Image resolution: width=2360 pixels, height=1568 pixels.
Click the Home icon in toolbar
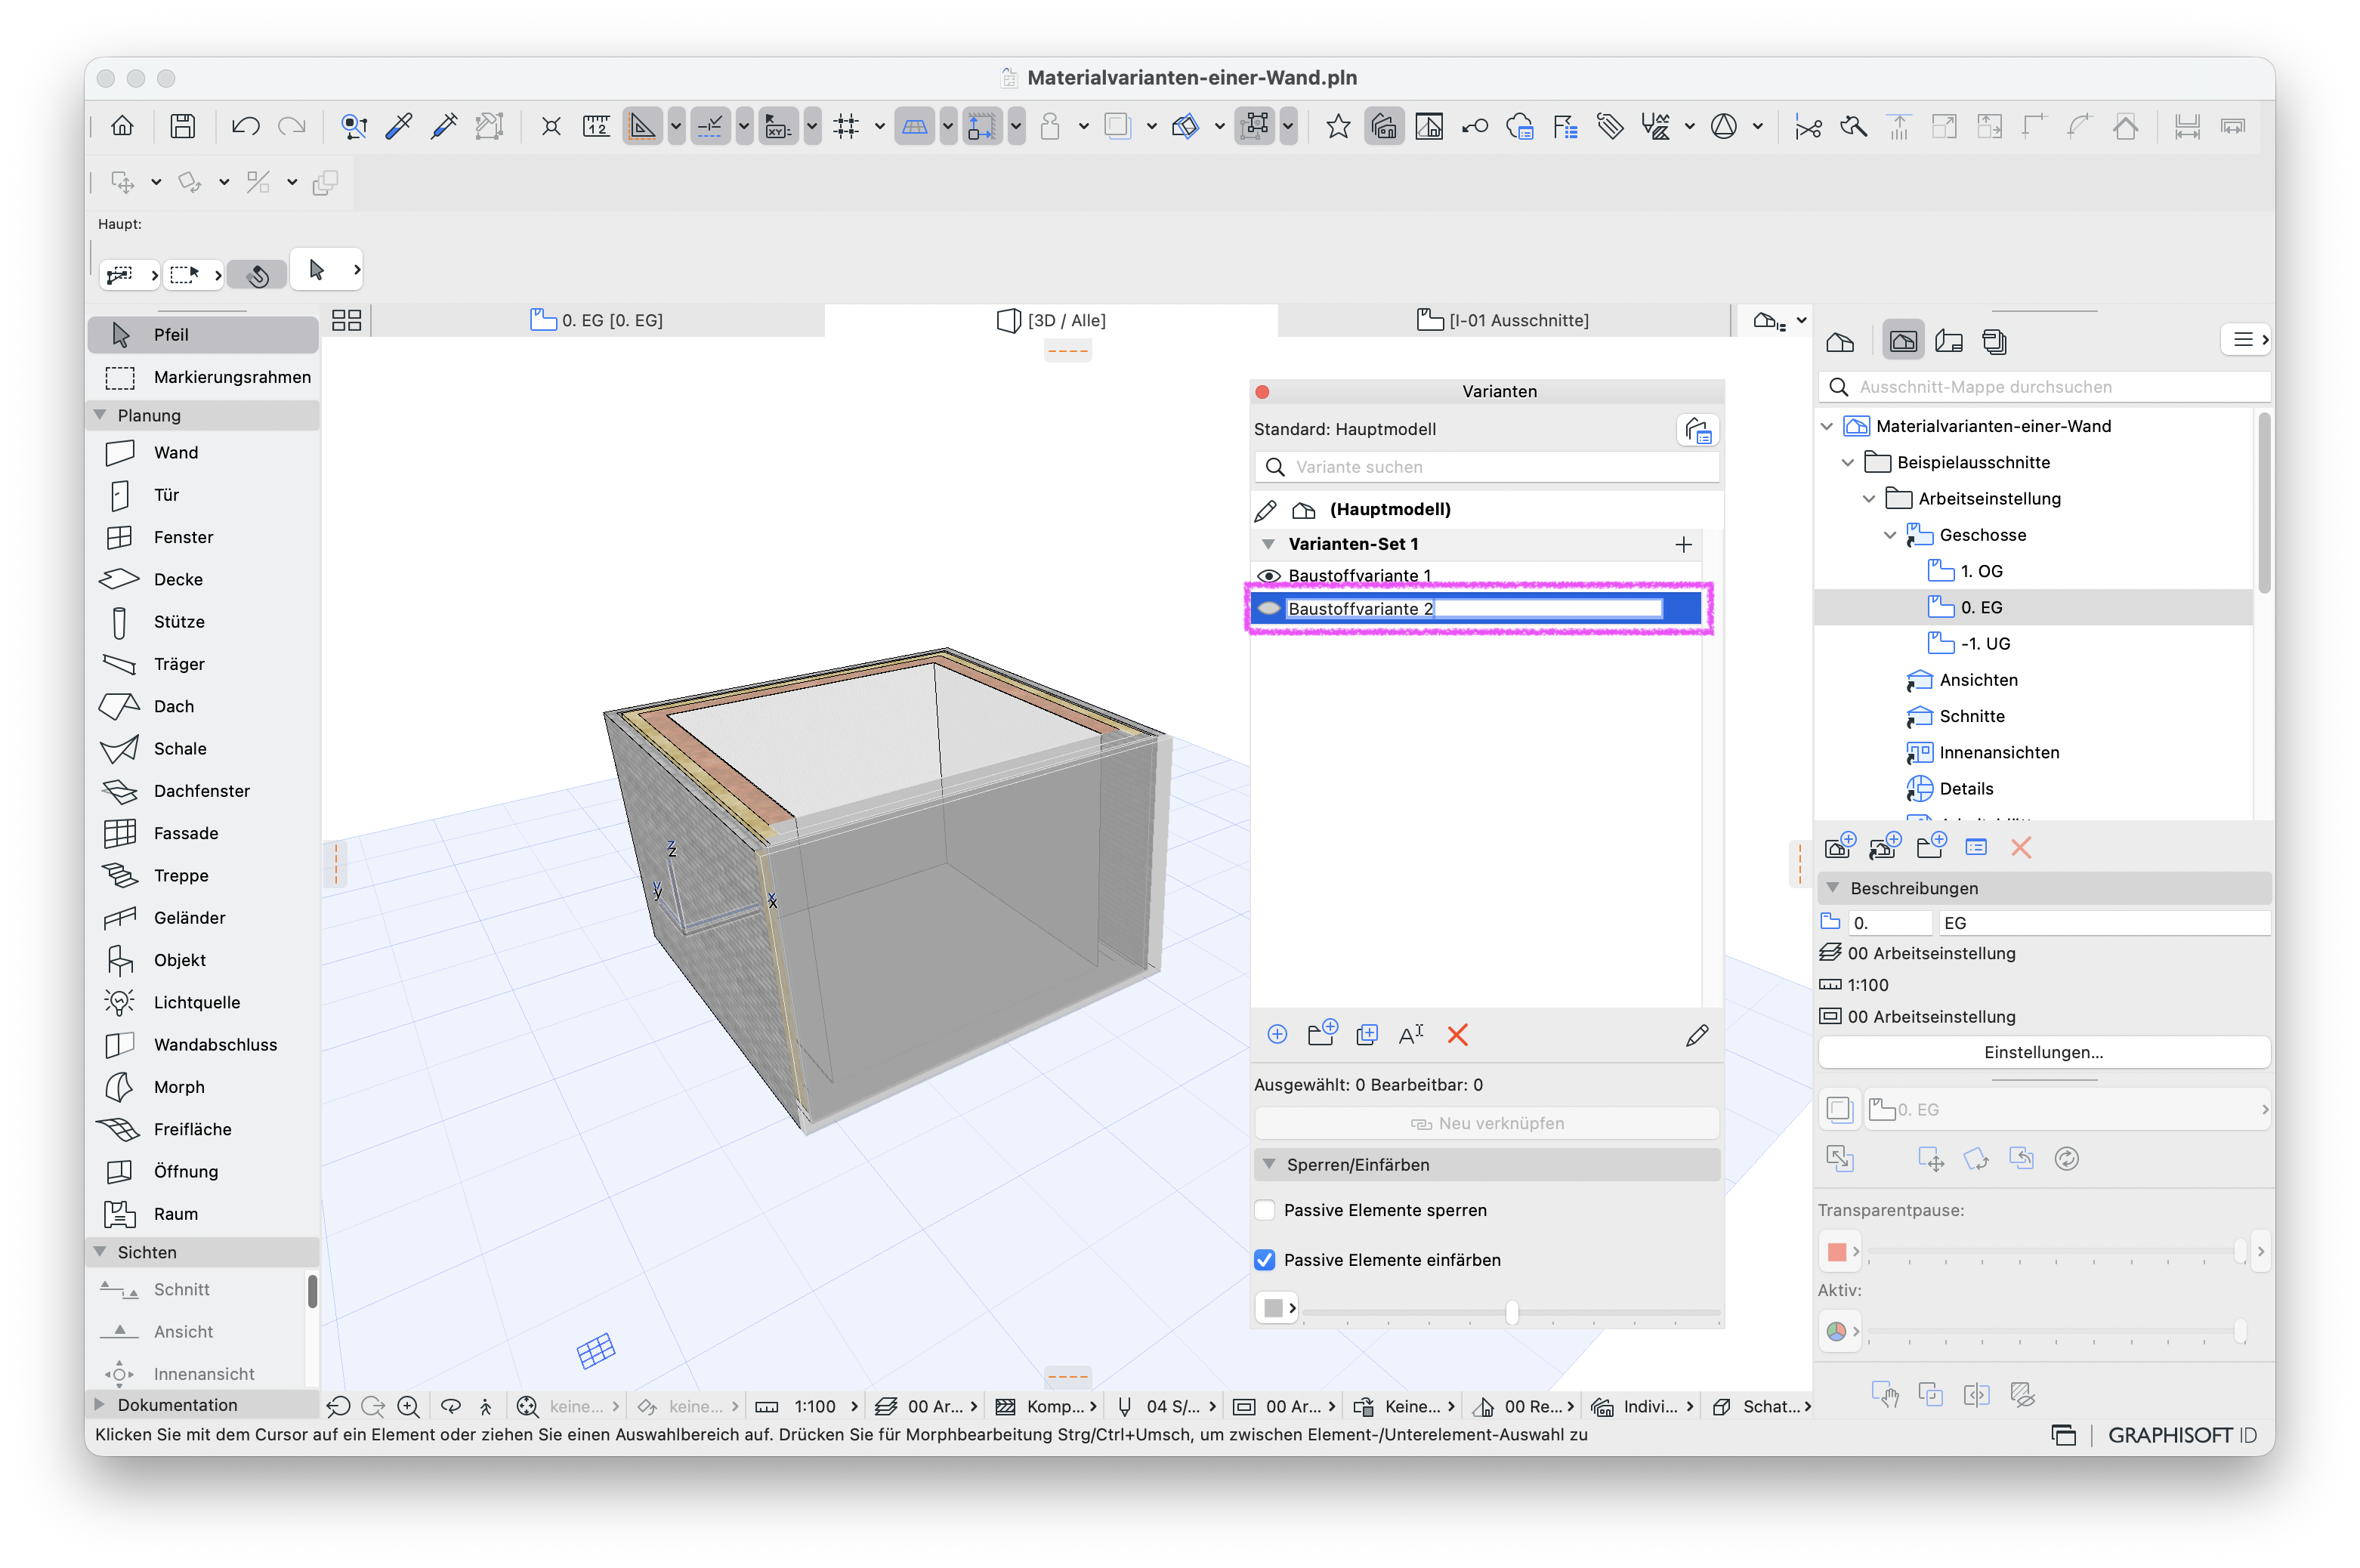click(122, 126)
